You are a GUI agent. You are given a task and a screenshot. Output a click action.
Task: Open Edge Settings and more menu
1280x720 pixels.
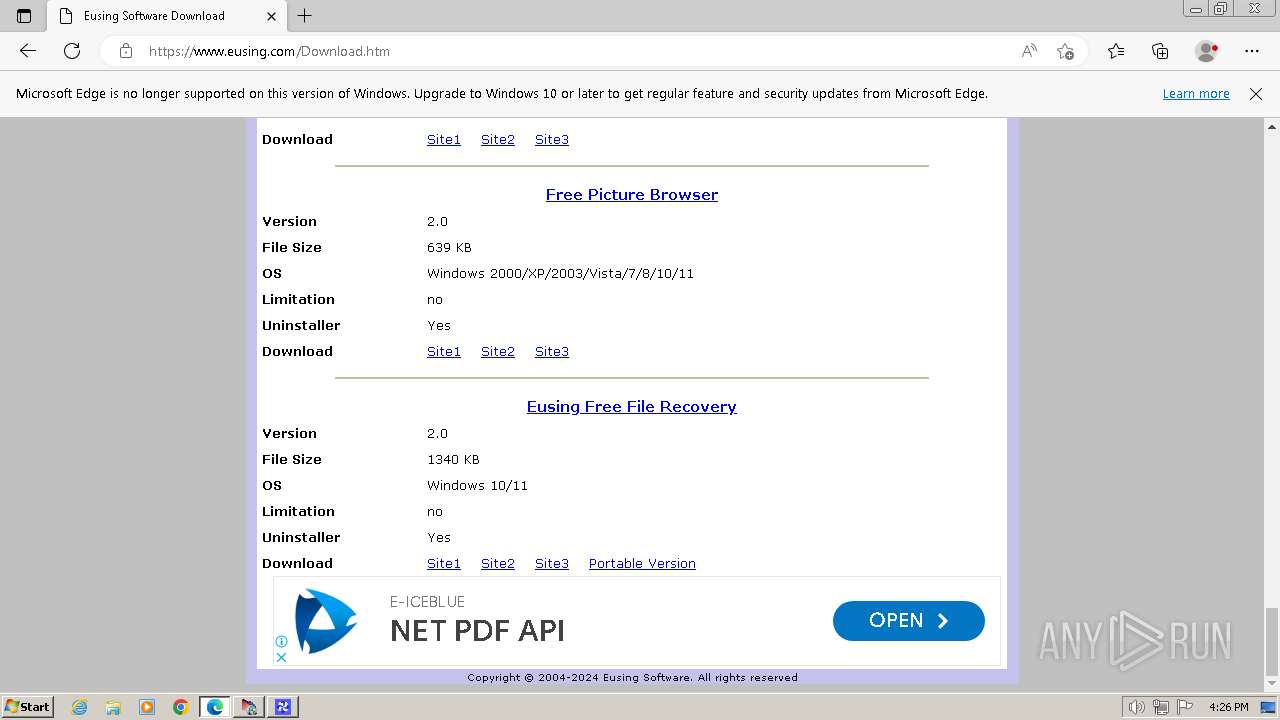click(x=1252, y=51)
